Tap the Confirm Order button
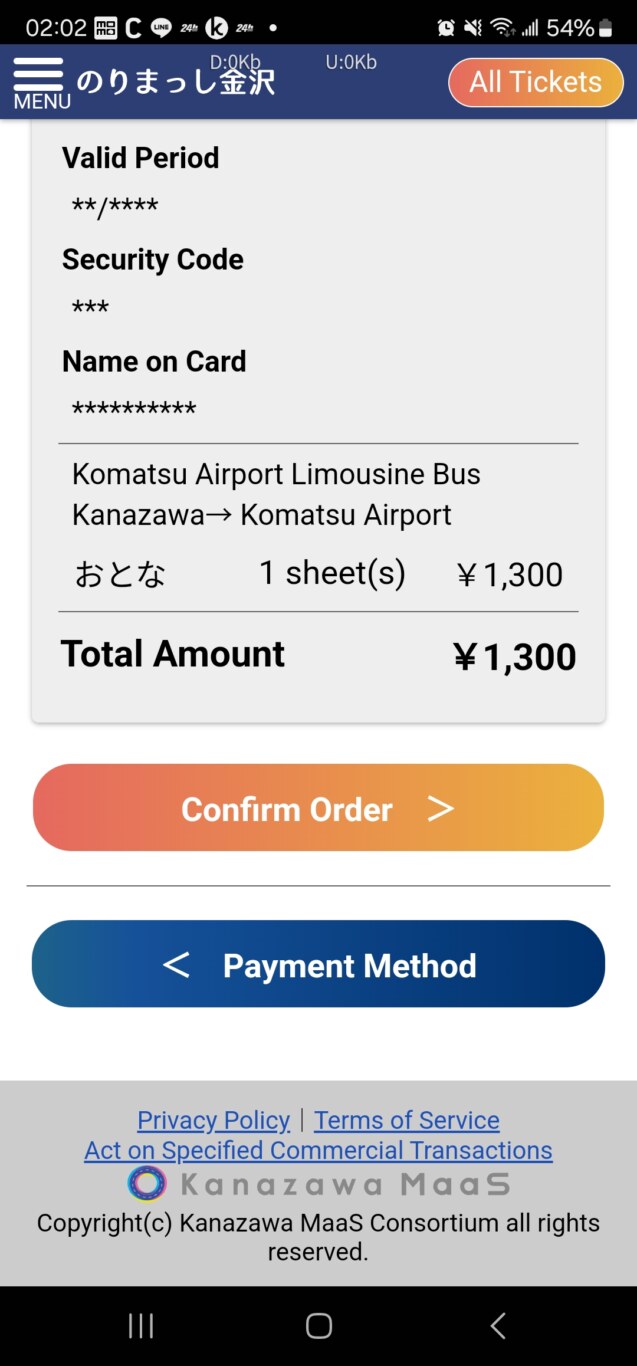This screenshot has height=1366, width=637. click(318, 808)
